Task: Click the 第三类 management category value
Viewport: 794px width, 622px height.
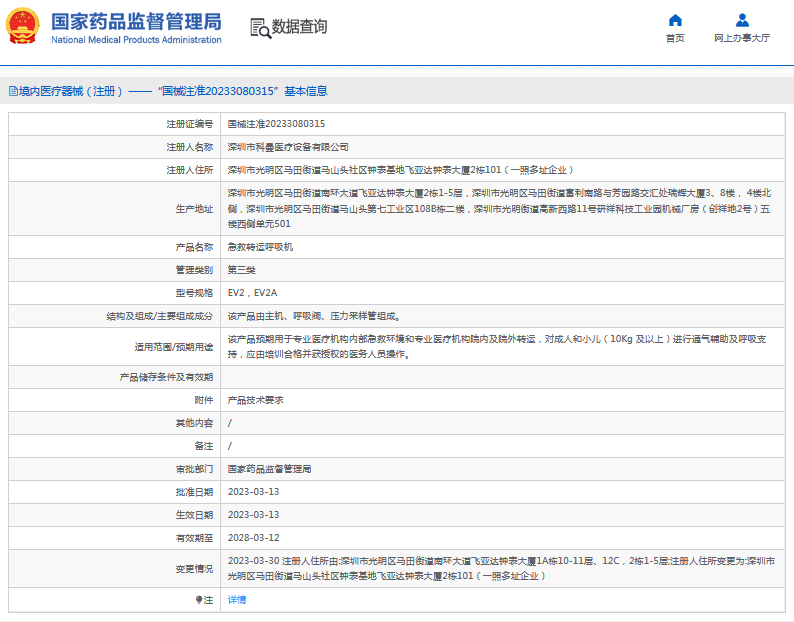Action: tap(242, 270)
